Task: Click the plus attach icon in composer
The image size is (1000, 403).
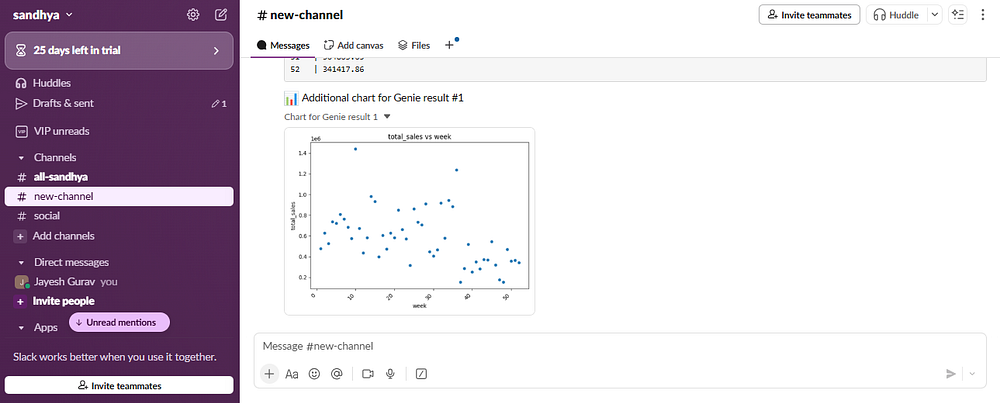Action: pos(268,373)
